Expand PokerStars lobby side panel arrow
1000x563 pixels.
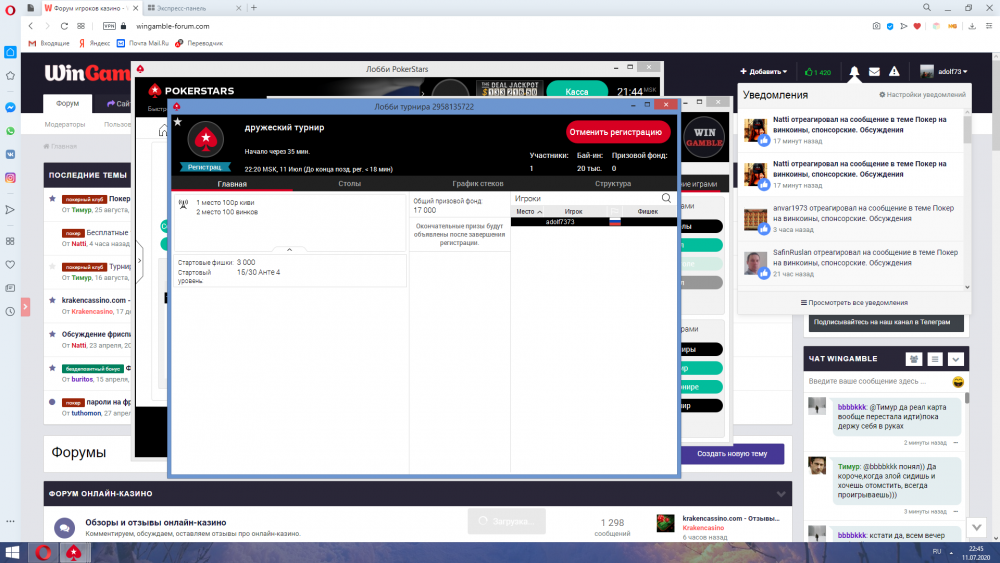pyautogui.click(x=140, y=260)
